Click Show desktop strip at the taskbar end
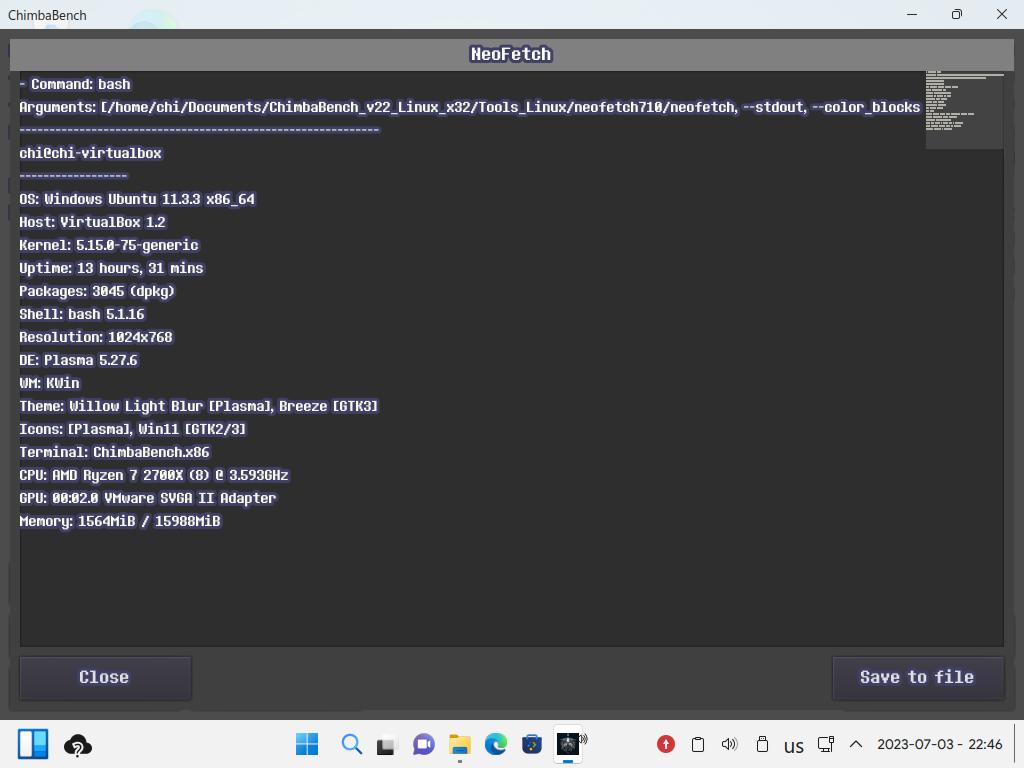The image size is (1024, 768). click(x=1019, y=744)
